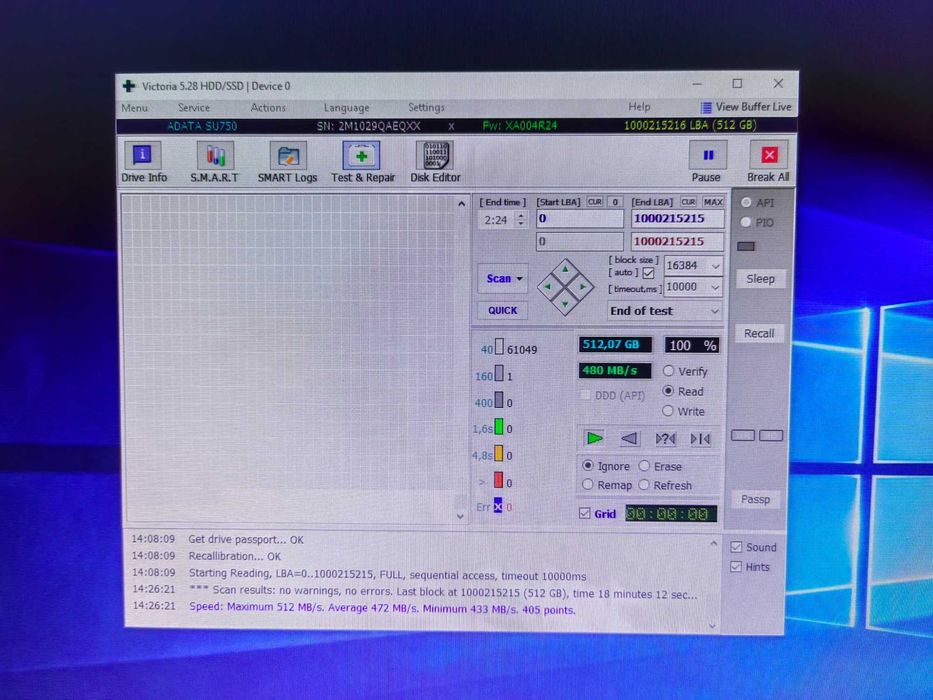This screenshot has height=700, width=933.
Task: Open the Service menu
Action: [194, 108]
